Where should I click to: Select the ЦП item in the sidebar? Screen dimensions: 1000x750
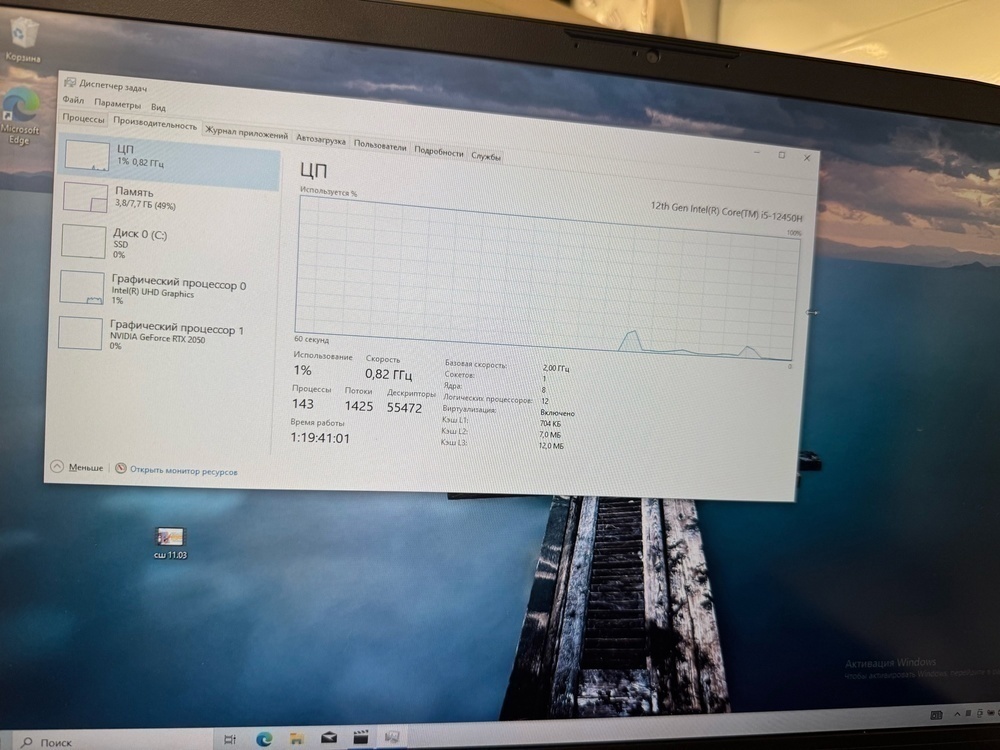pos(168,159)
